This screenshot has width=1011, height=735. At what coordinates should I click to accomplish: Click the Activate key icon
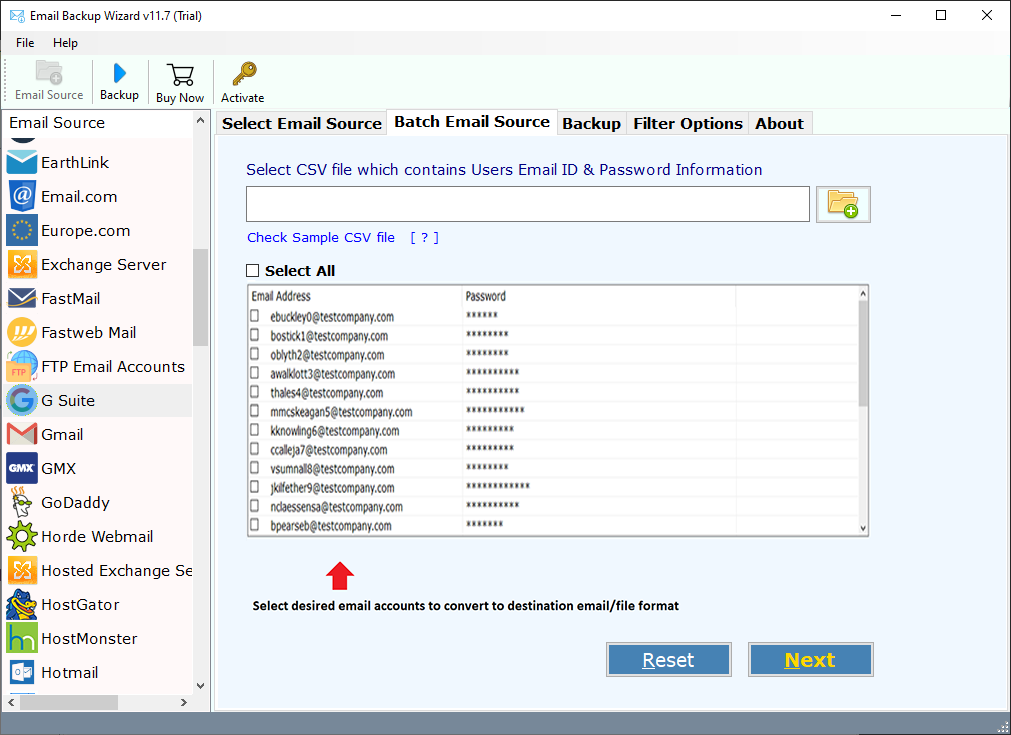(x=244, y=74)
